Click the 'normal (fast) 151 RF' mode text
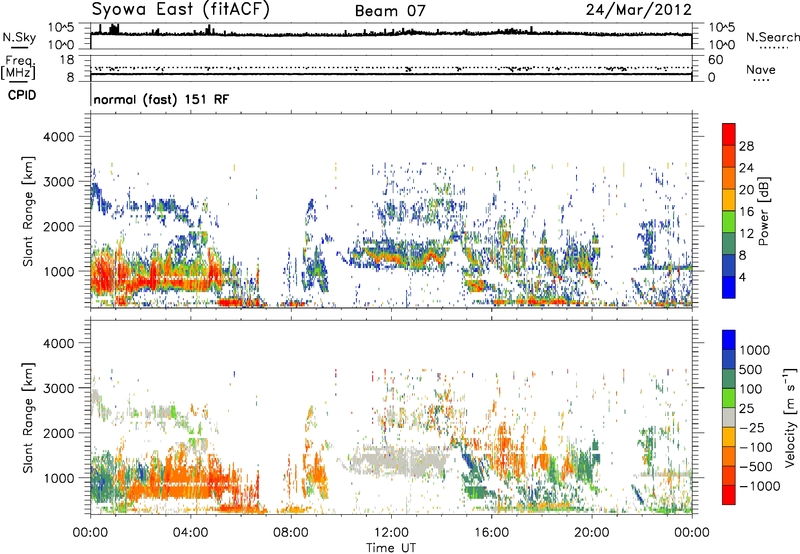 161,99
